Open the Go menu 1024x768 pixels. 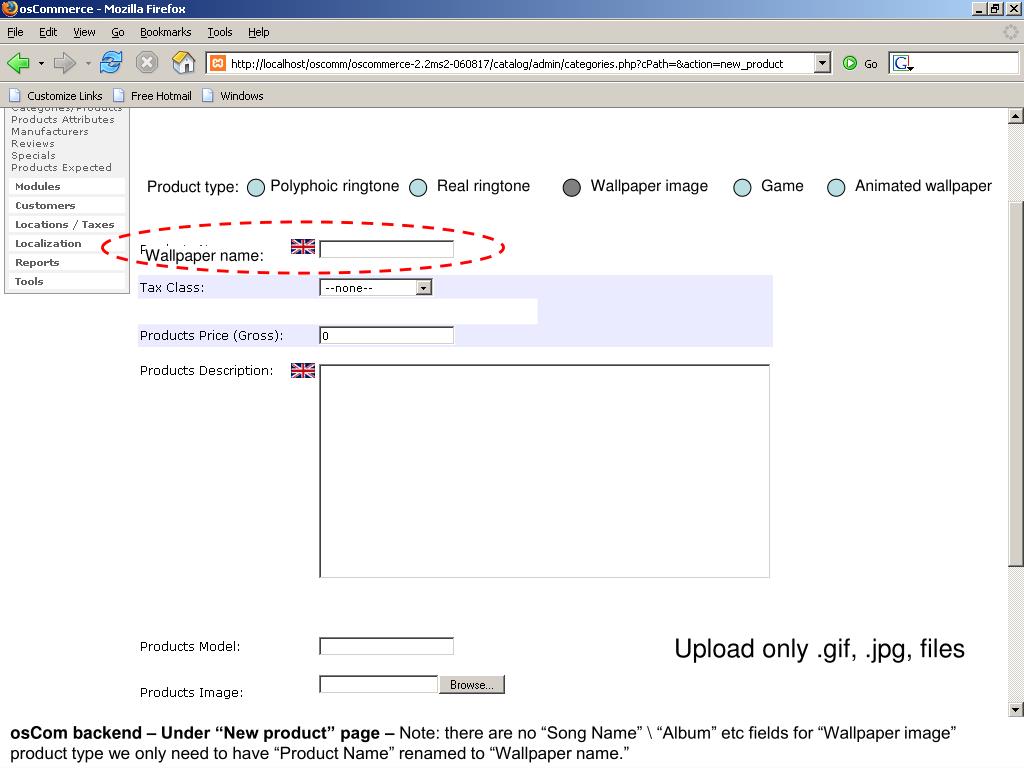(x=118, y=32)
